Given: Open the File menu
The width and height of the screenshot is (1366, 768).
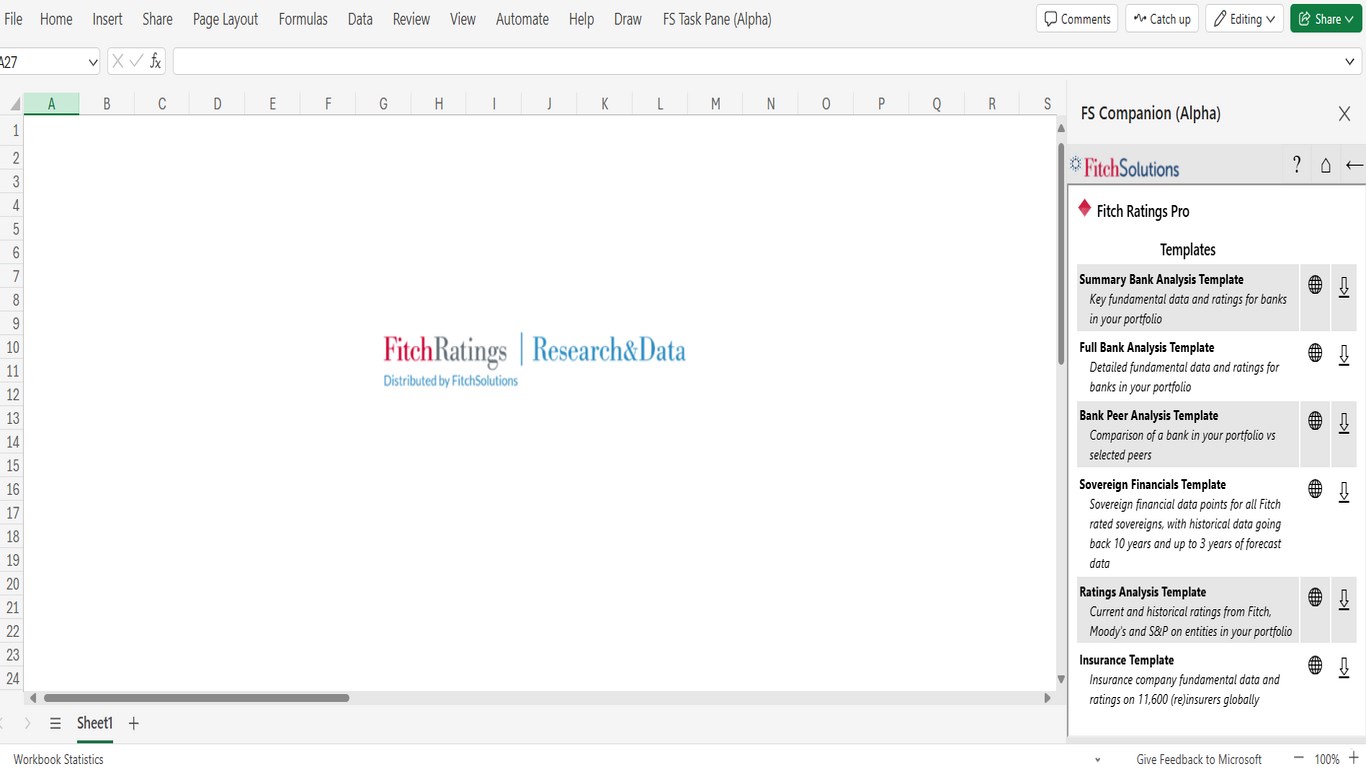Looking at the screenshot, I should [14, 19].
